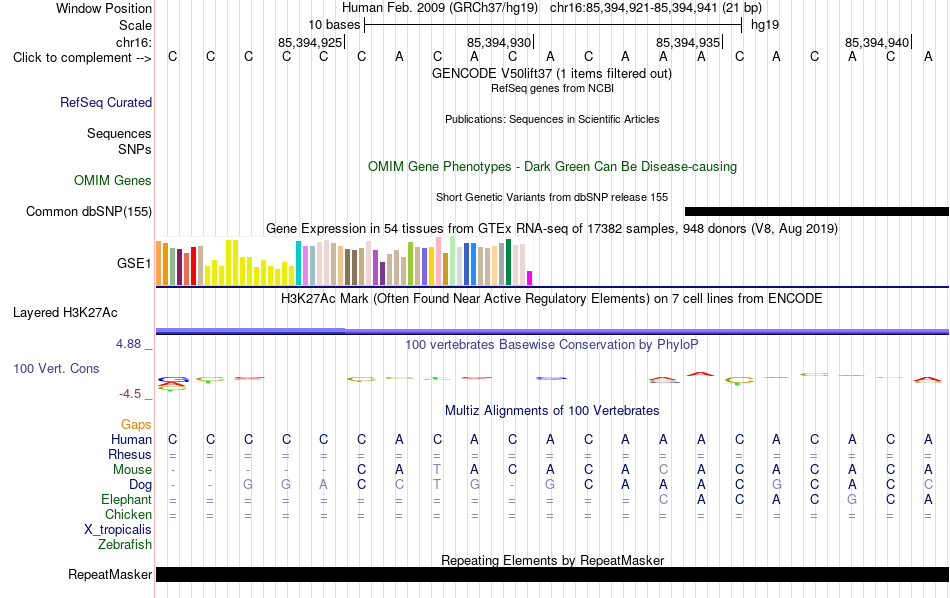950x598 pixels.
Task: Click the OMIM Gene Phenotypes title text
Action: click(x=552, y=167)
